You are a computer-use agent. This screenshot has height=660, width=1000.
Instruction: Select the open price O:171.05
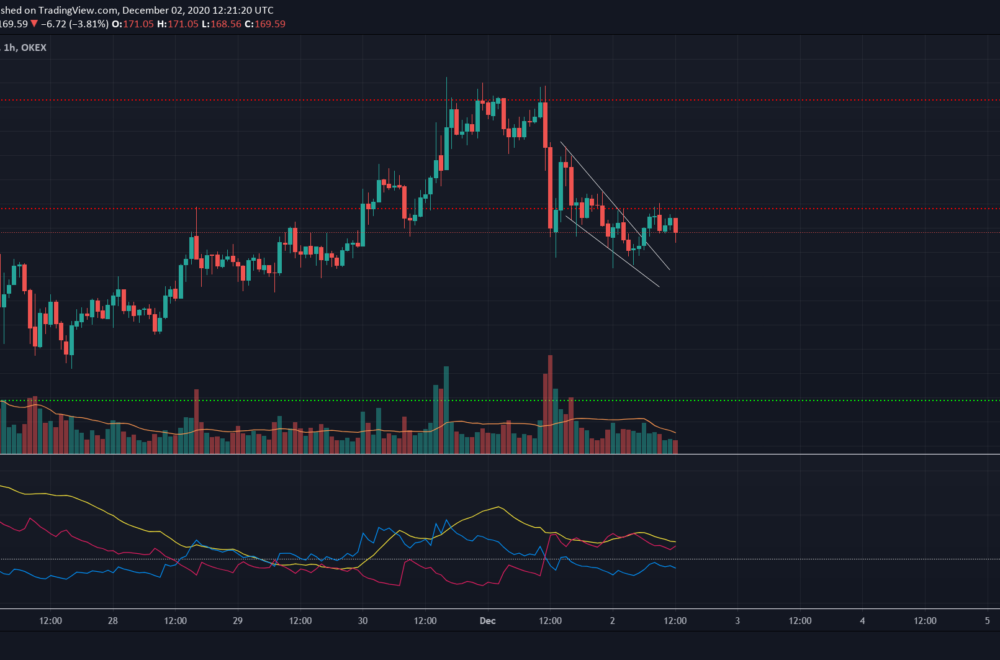click(x=133, y=24)
